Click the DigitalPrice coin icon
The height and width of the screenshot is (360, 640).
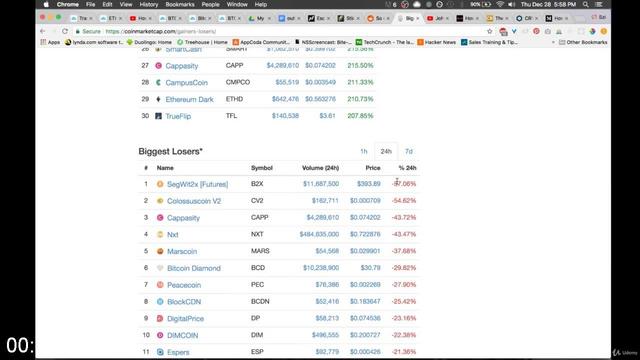coord(160,318)
